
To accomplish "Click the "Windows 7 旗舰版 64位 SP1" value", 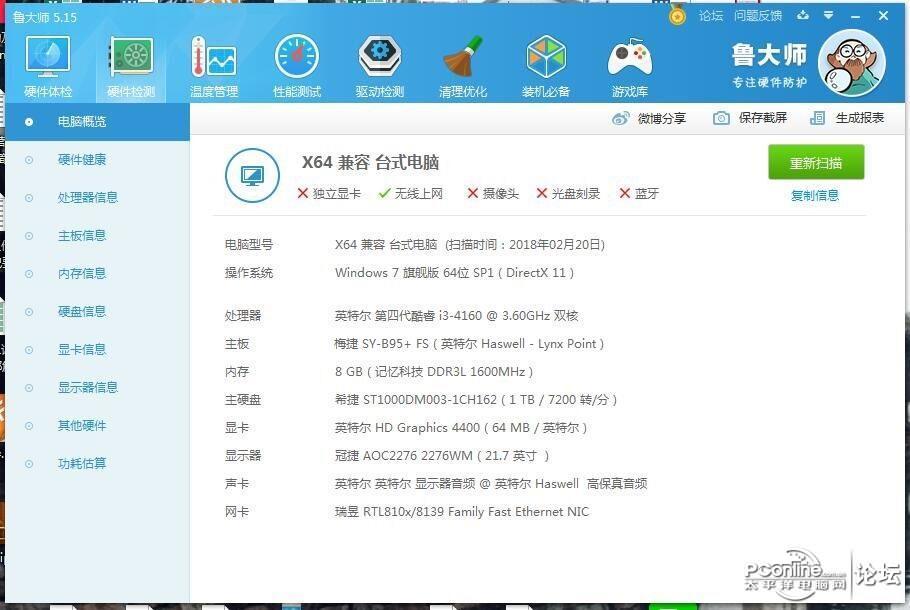I will (x=414, y=273).
